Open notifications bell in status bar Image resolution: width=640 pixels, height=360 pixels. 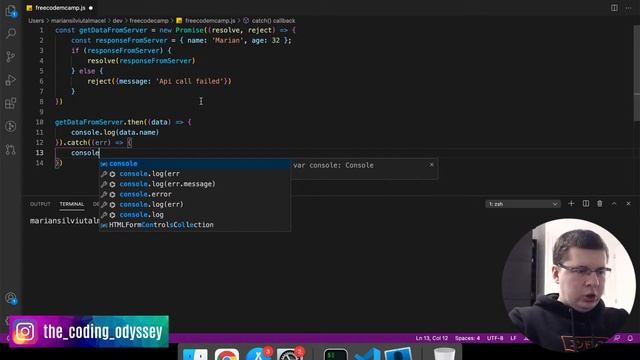[630, 338]
